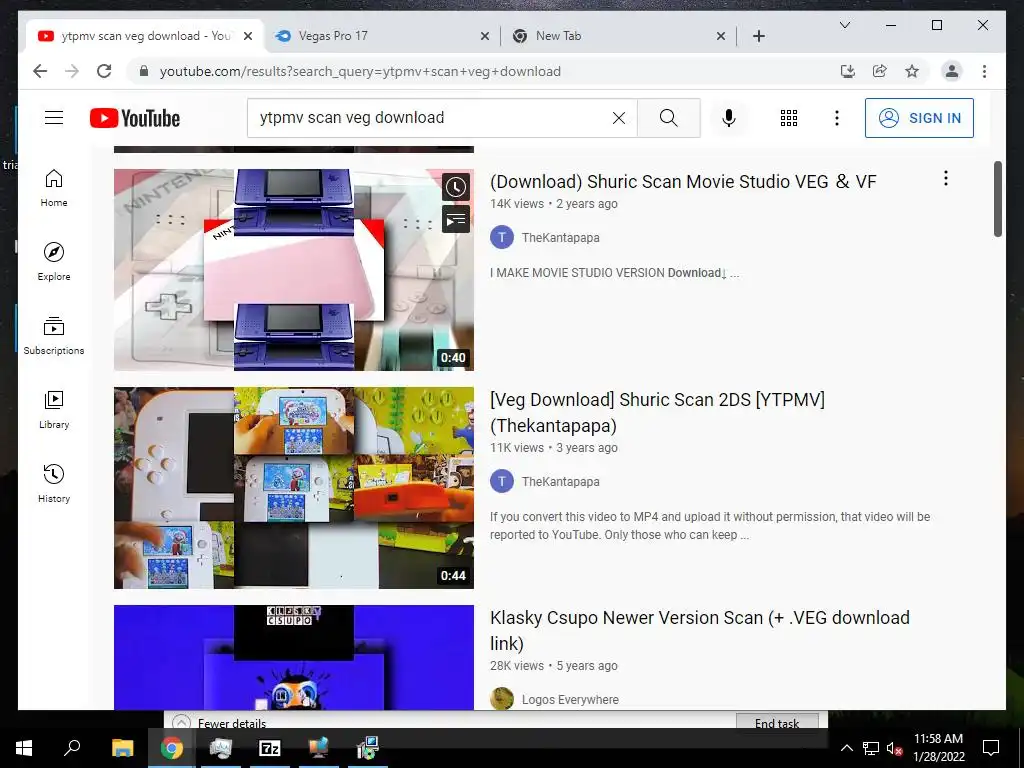Viewport: 1024px width, 768px height.
Task: Share this page from address bar
Action: click(880, 71)
